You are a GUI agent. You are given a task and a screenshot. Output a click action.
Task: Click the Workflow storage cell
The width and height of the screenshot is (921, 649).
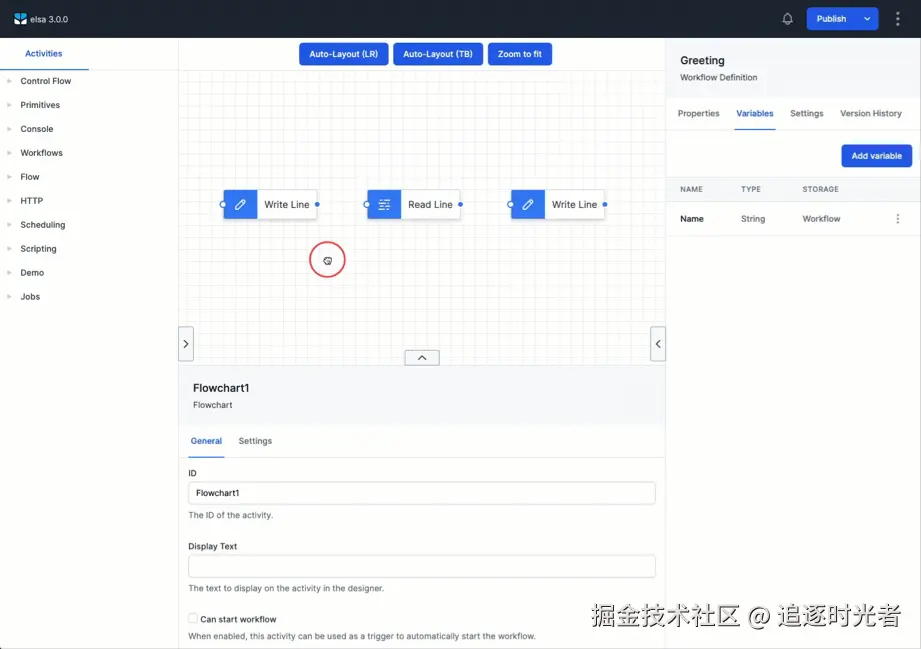[x=821, y=218]
